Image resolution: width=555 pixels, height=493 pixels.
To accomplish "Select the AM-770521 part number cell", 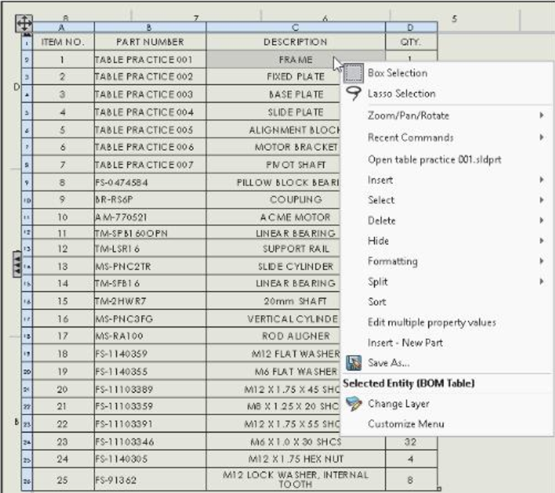I will point(150,217).
